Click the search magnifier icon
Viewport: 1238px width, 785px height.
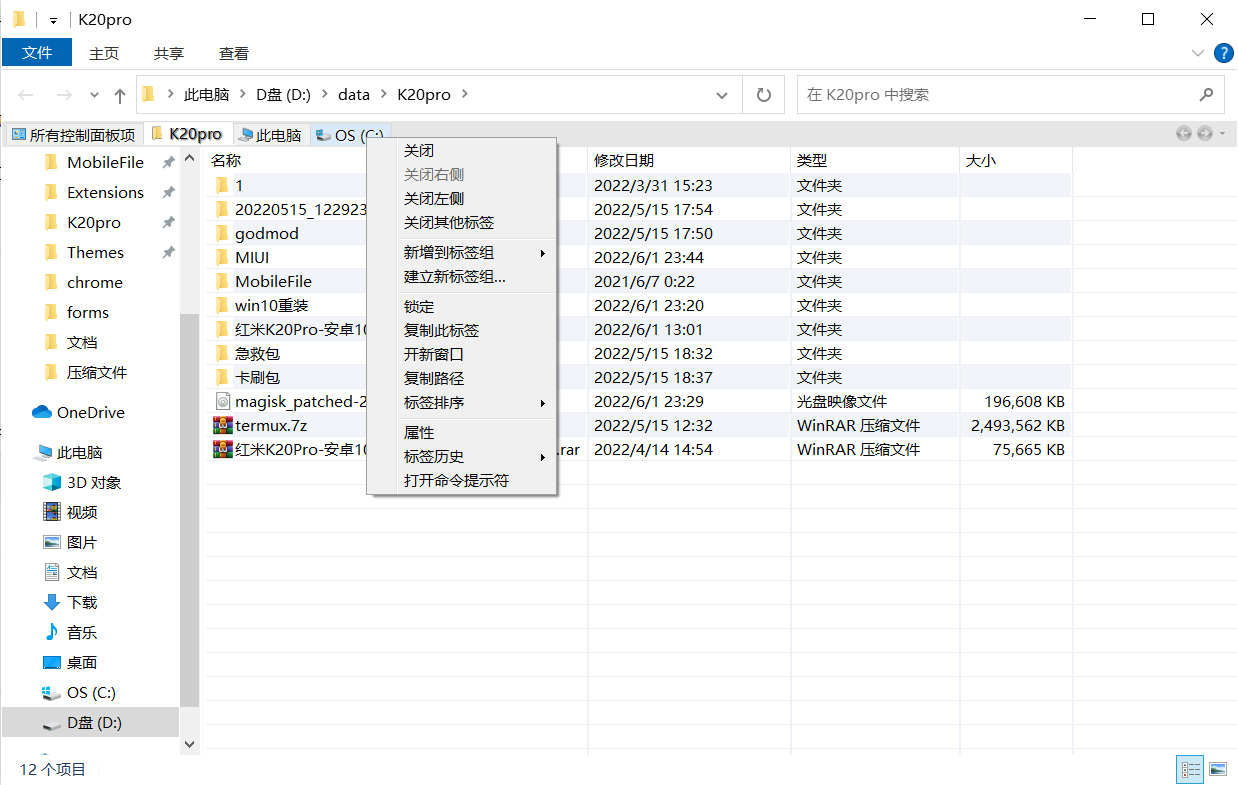click(1206, 95)
